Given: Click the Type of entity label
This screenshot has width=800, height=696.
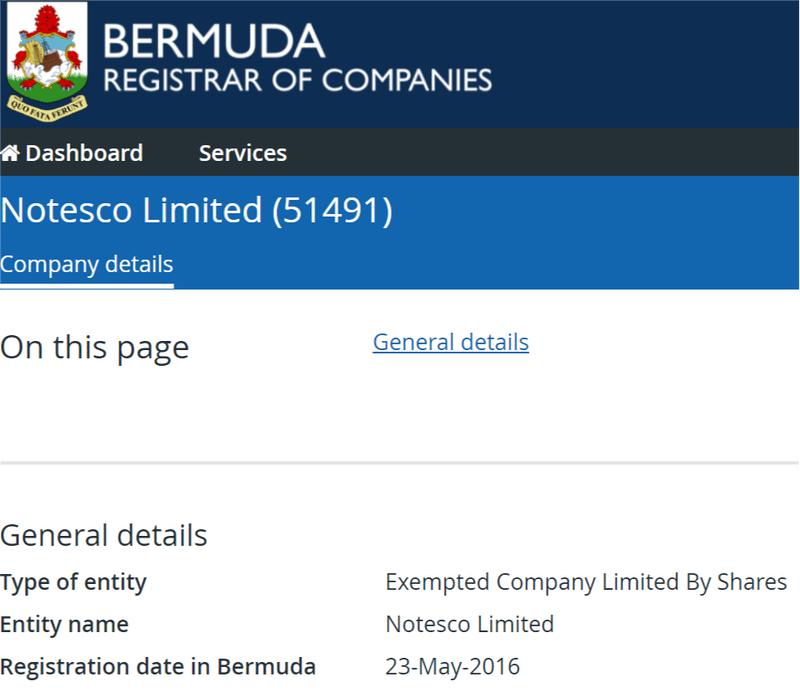Looking at the screenshot, I should coord(73,582).
